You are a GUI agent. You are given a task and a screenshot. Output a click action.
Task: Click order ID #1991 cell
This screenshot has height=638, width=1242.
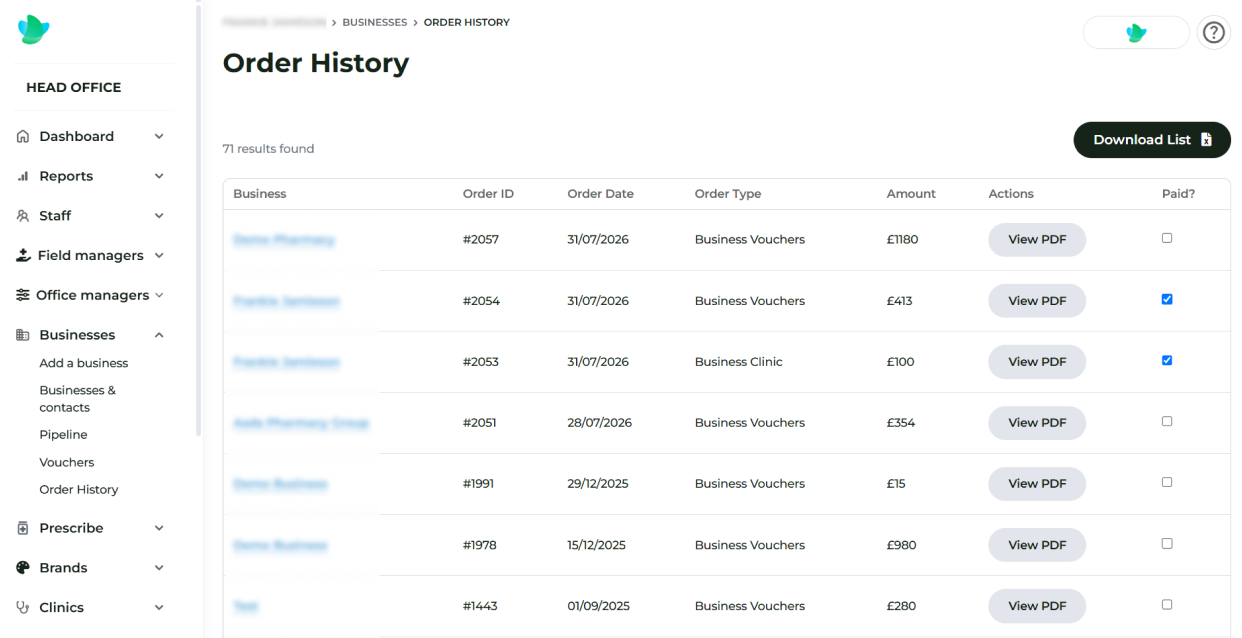click(478, 484)
